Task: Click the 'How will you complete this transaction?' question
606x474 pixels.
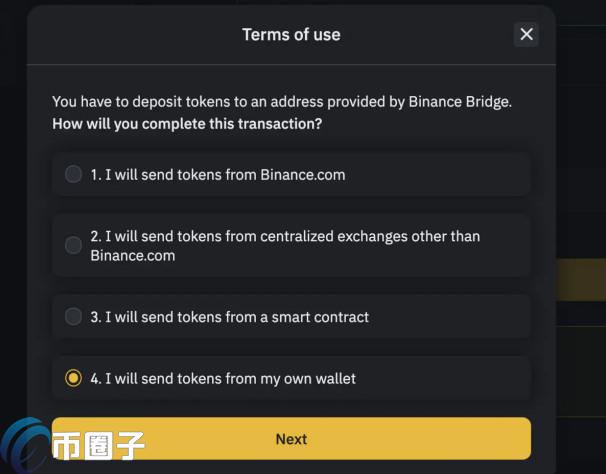Action: tap(188, 124)
